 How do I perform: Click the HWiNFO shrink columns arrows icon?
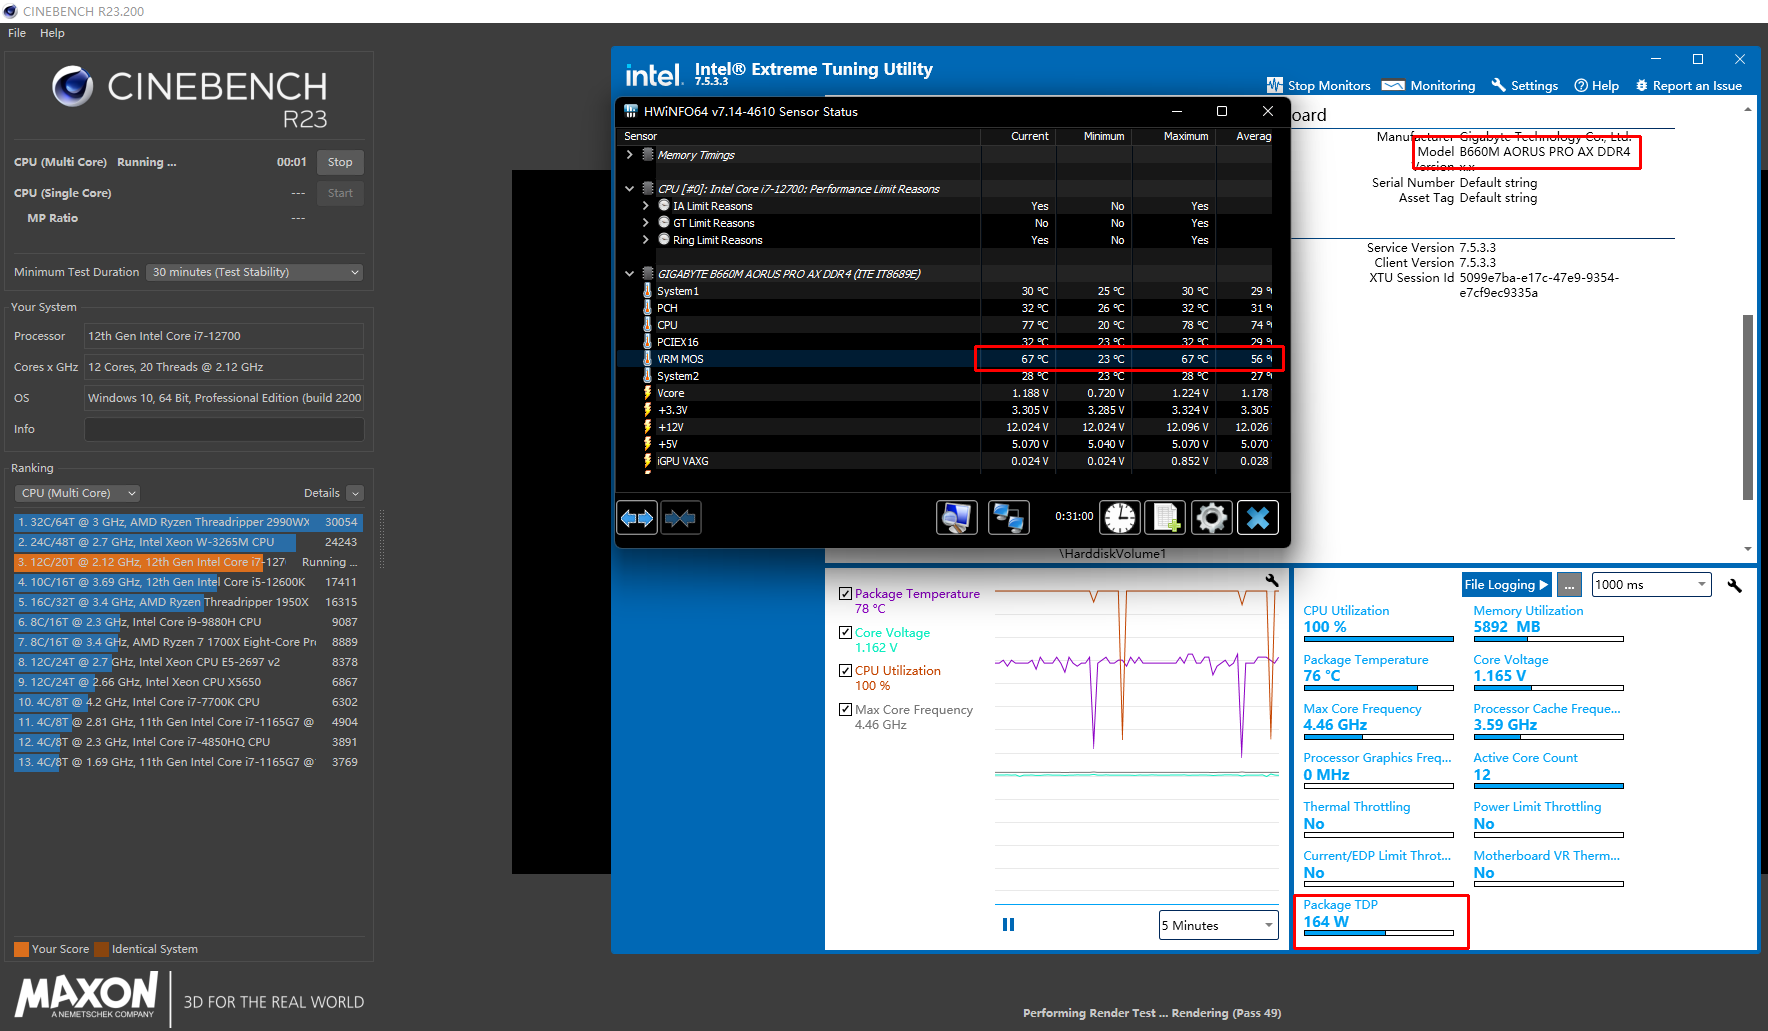(680, 518)
